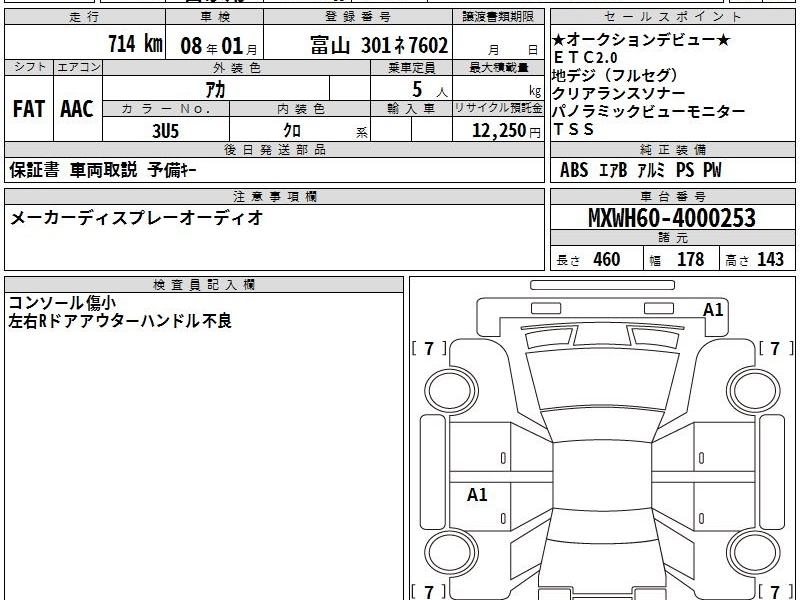Screen dimensions: 800x600
Task: Click A1 damage mark on door panel
Action: pyautogui.click(x=477, y=494)
